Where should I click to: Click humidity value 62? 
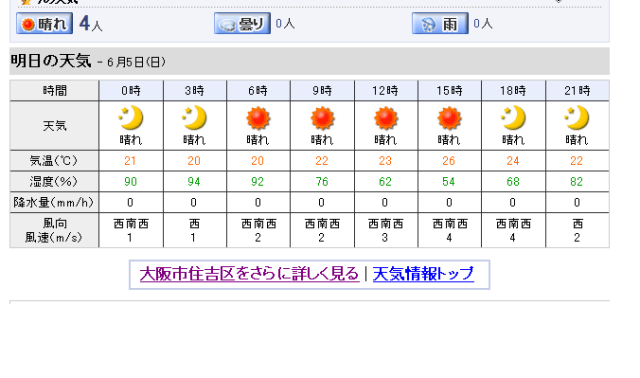[385, 182]
